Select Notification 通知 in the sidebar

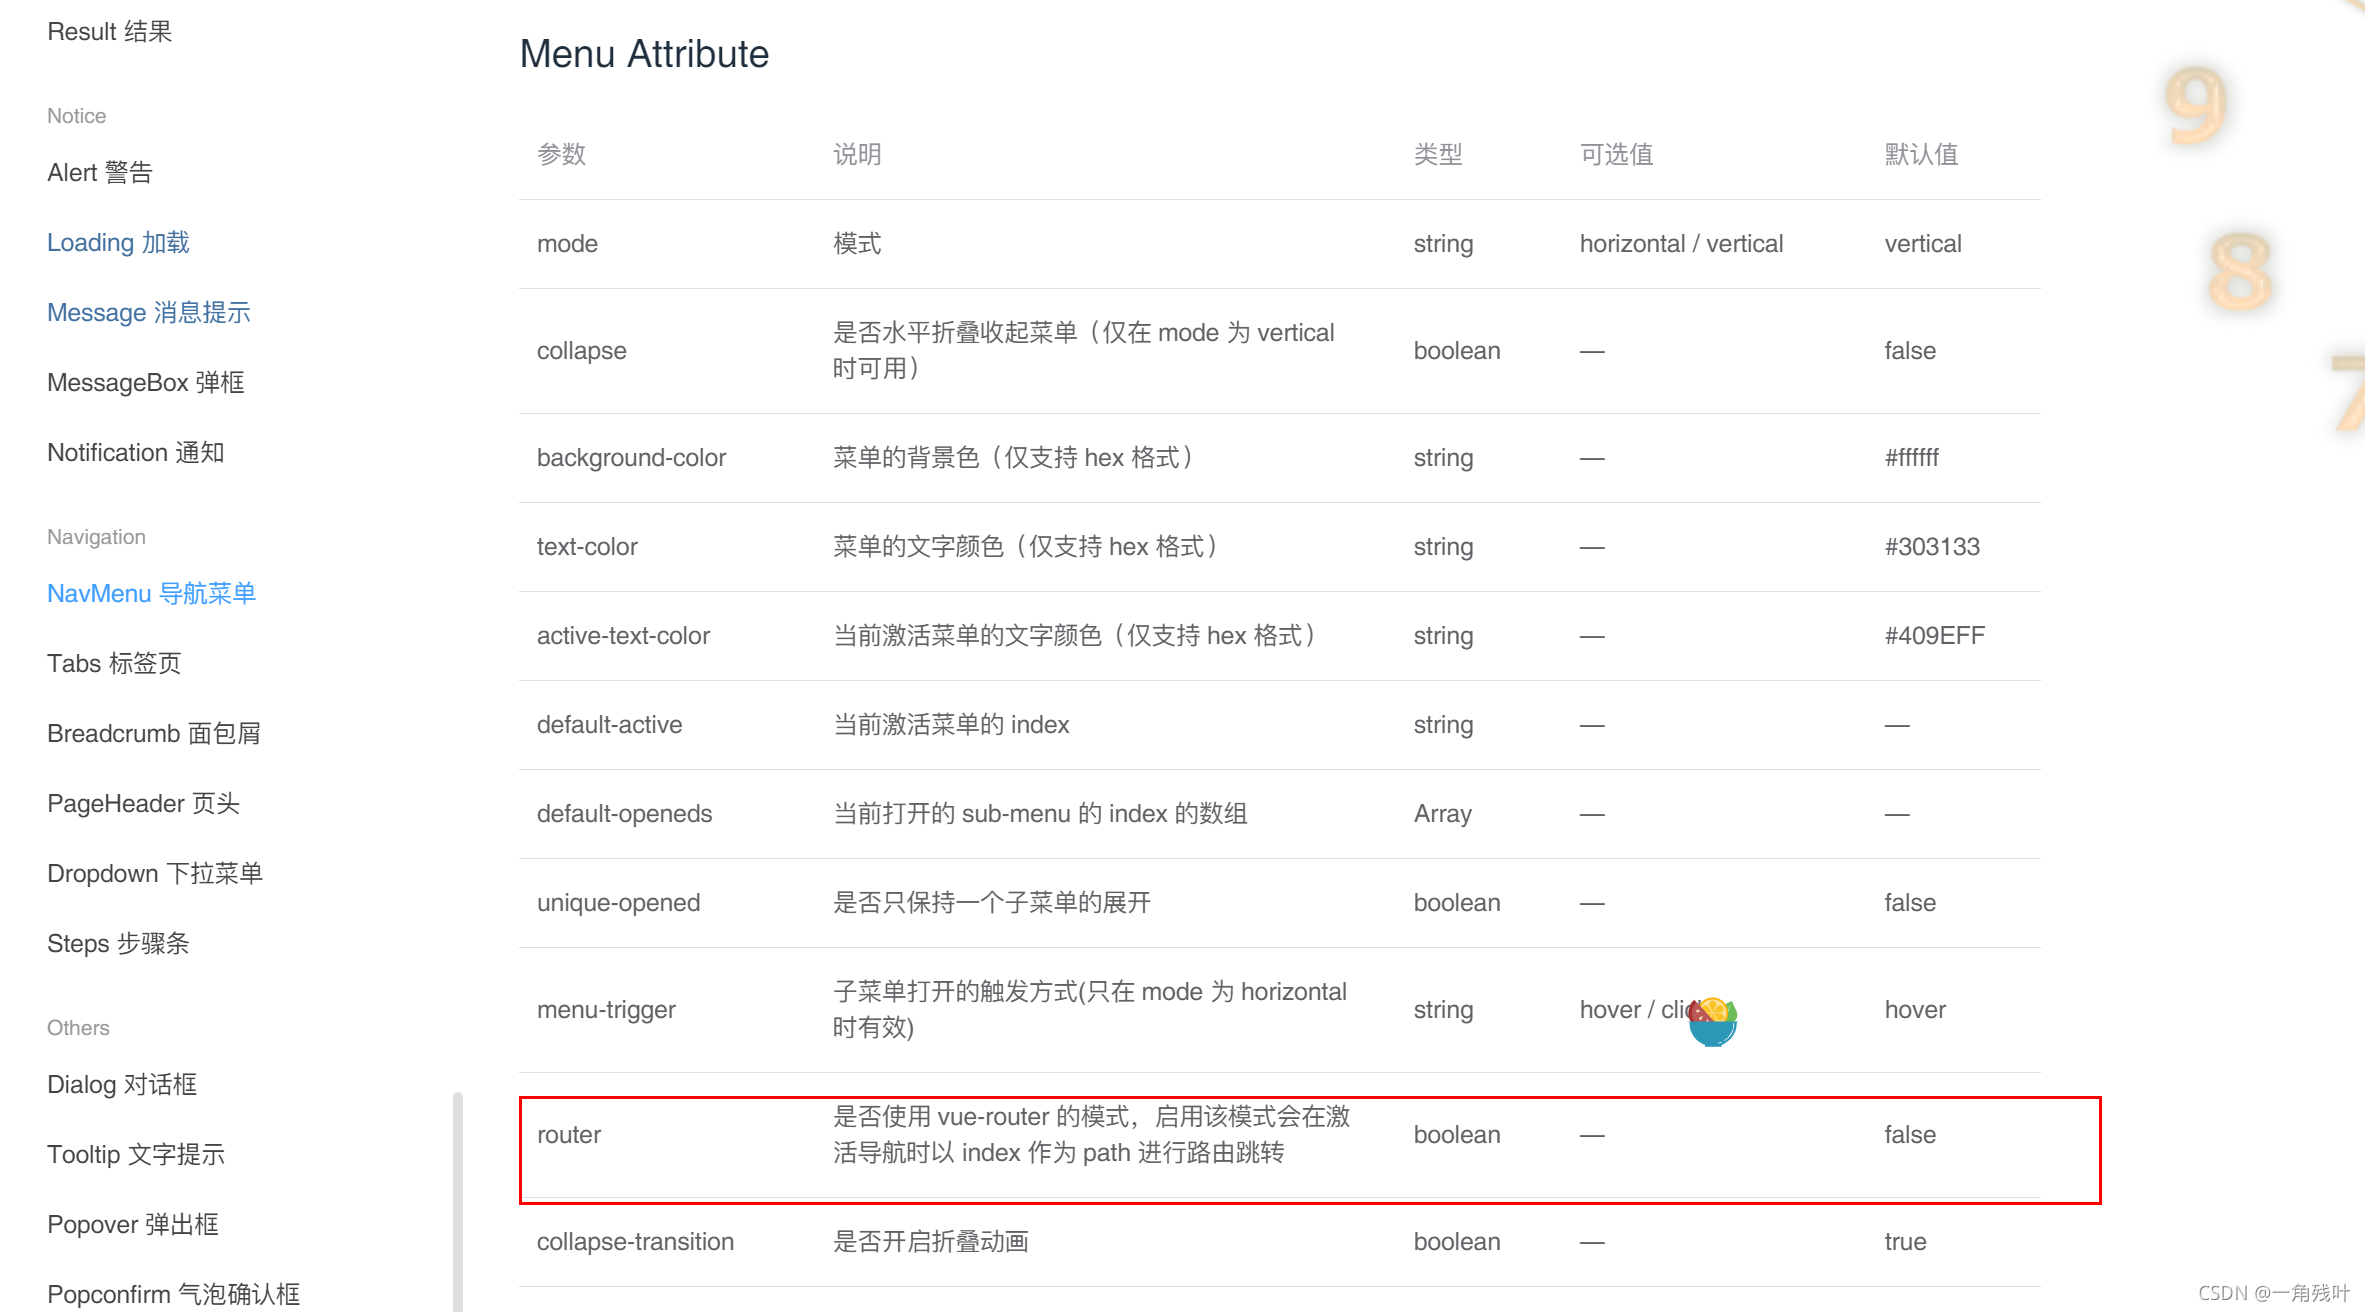point(135,453)
